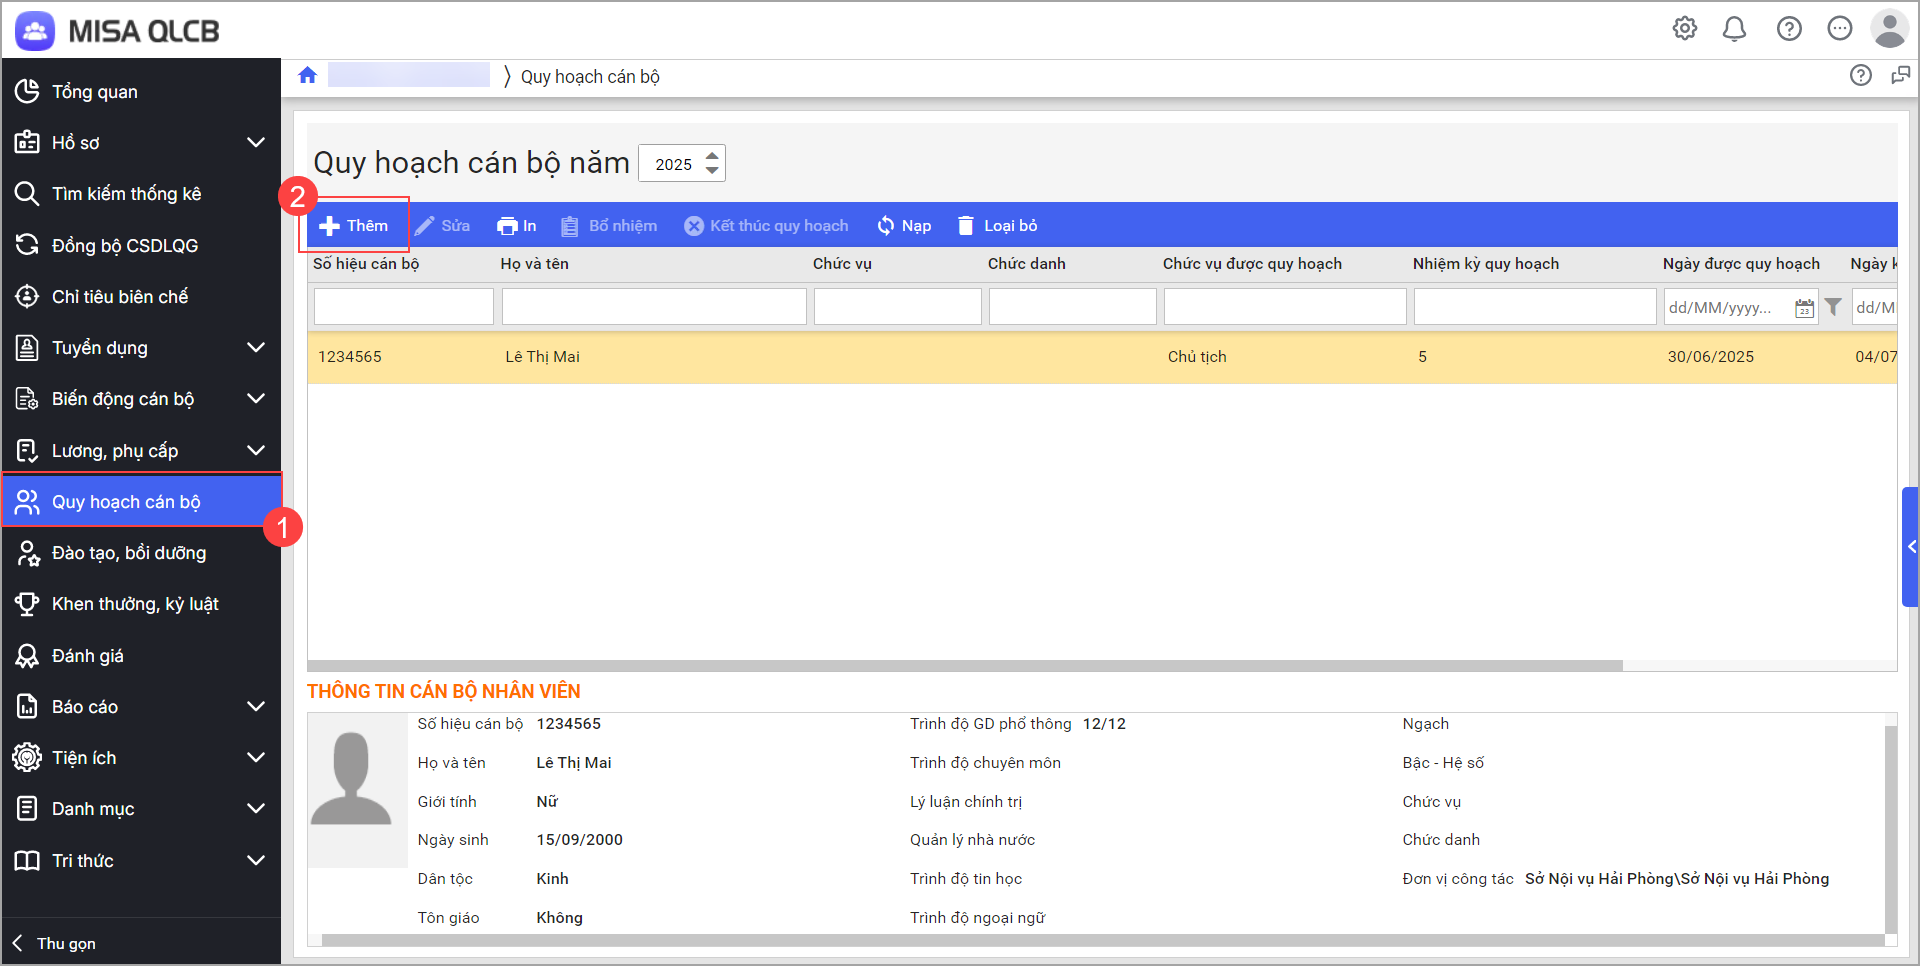
Task: Click the Thêm add button
Action: 354,226
